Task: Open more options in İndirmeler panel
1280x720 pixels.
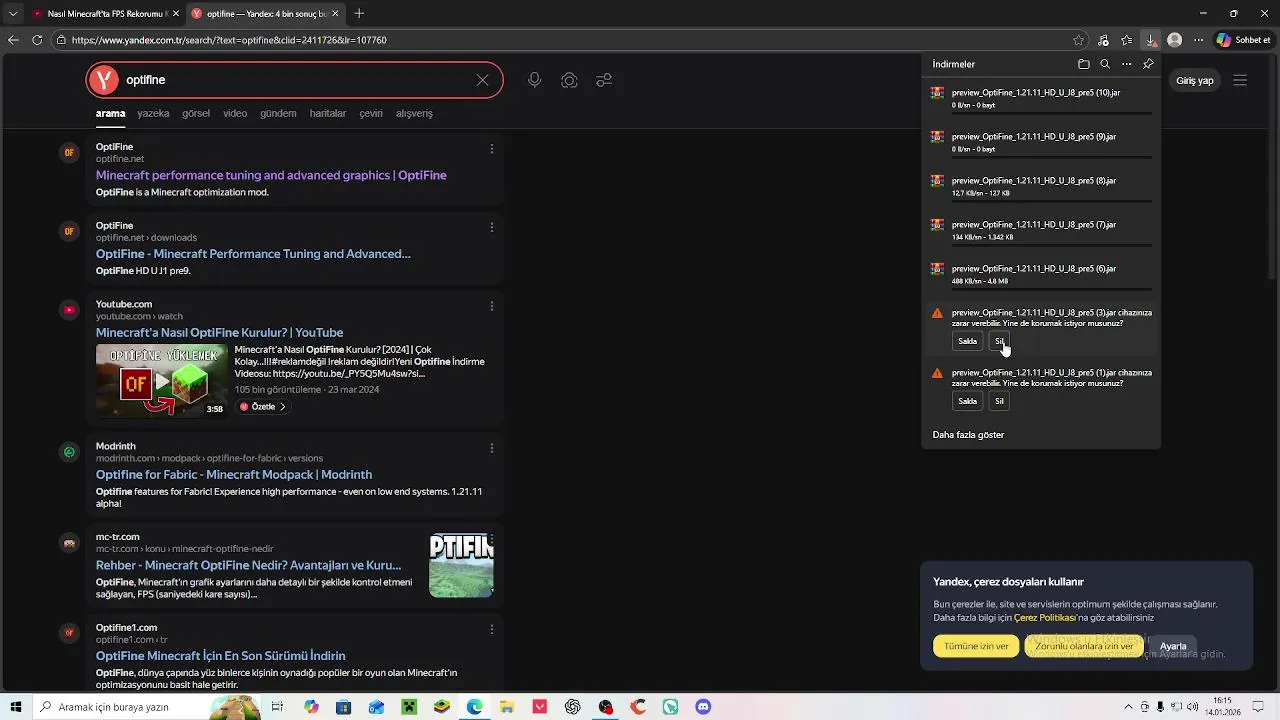Action: [x=1126, y=64]
